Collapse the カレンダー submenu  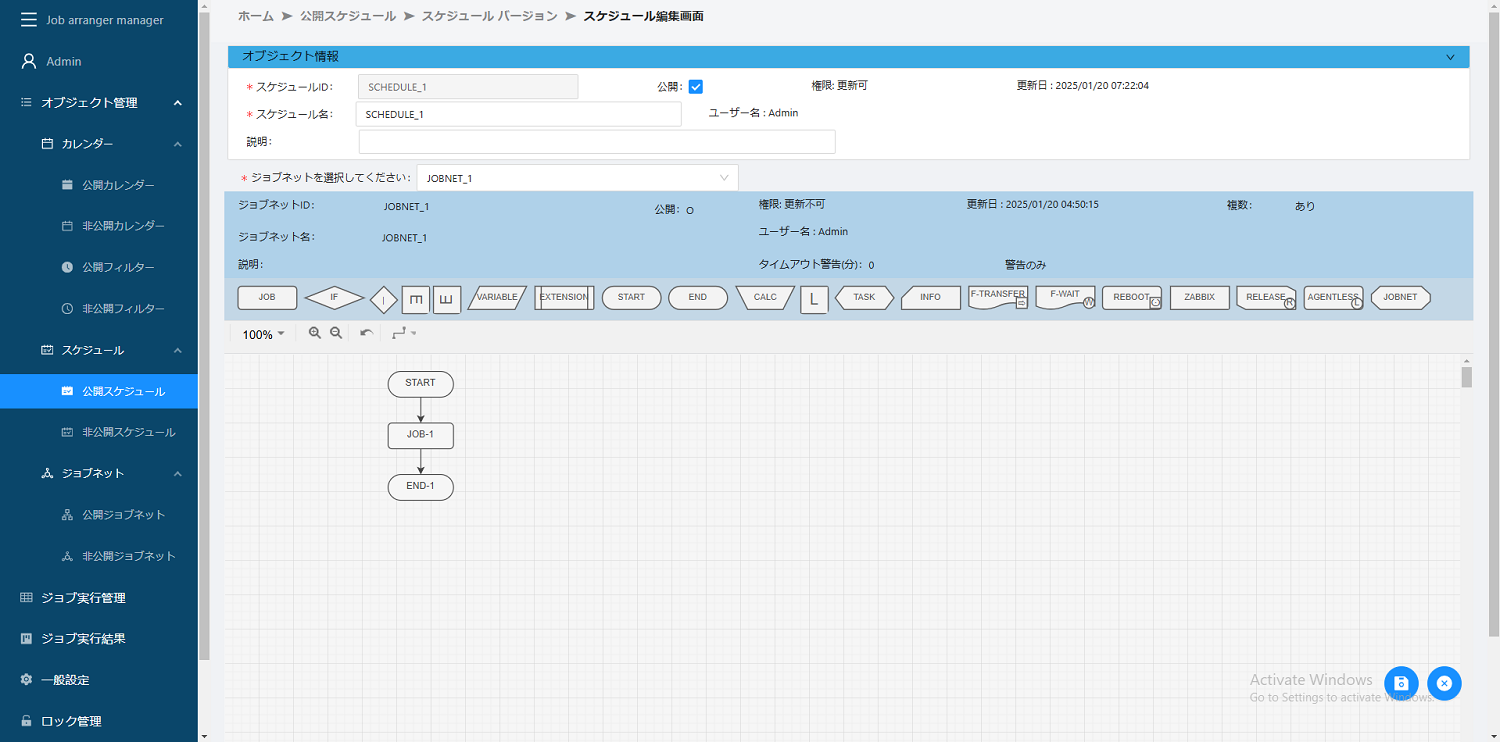click(x=177, y=144)
